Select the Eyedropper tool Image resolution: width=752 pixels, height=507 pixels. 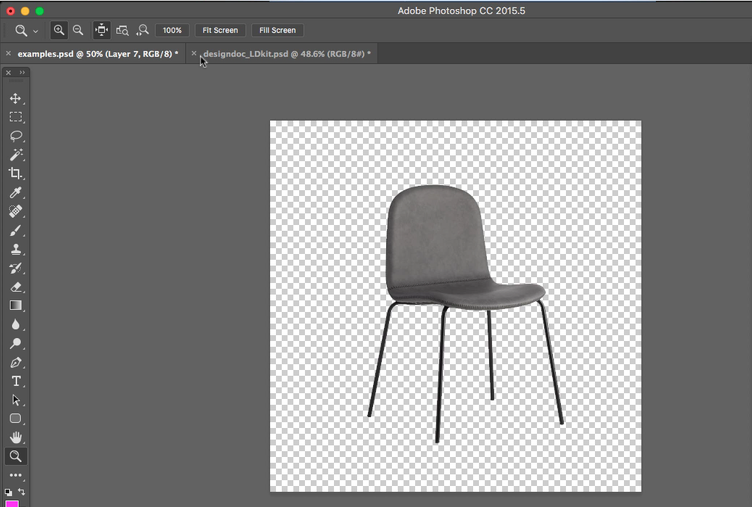[x=16, y=193]
